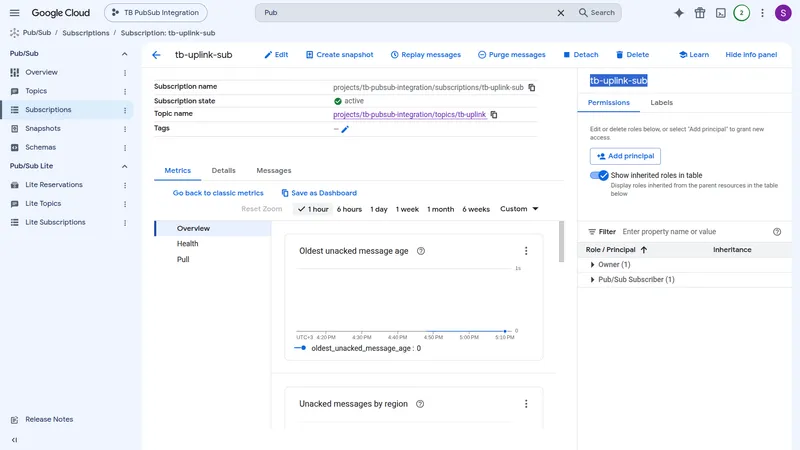Switch to the Messages tab
This screenshot has height=450, width=800.
click(273, 170)
